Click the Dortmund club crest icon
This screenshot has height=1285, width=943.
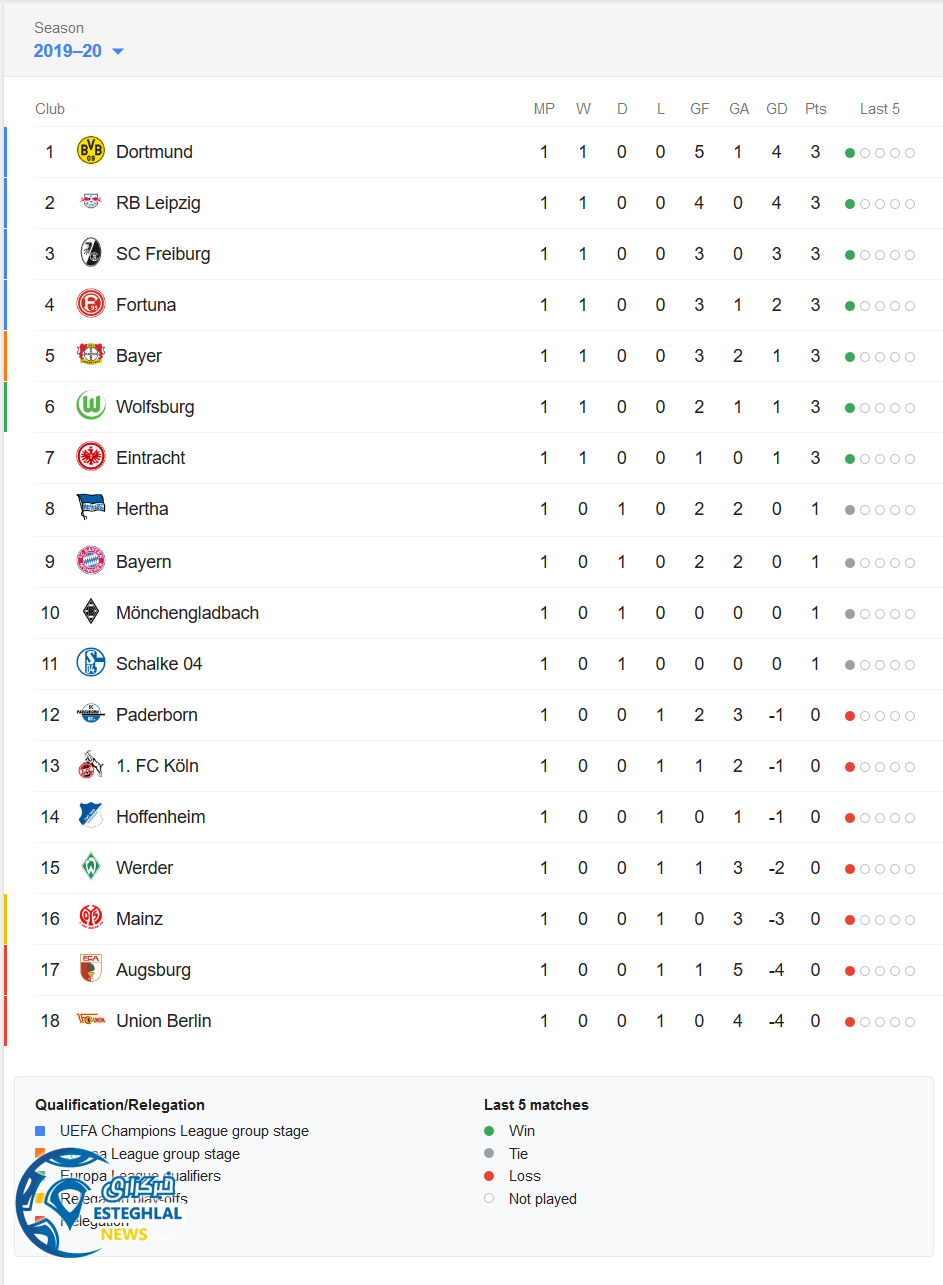pyautogui.click(x=91, y=152)
